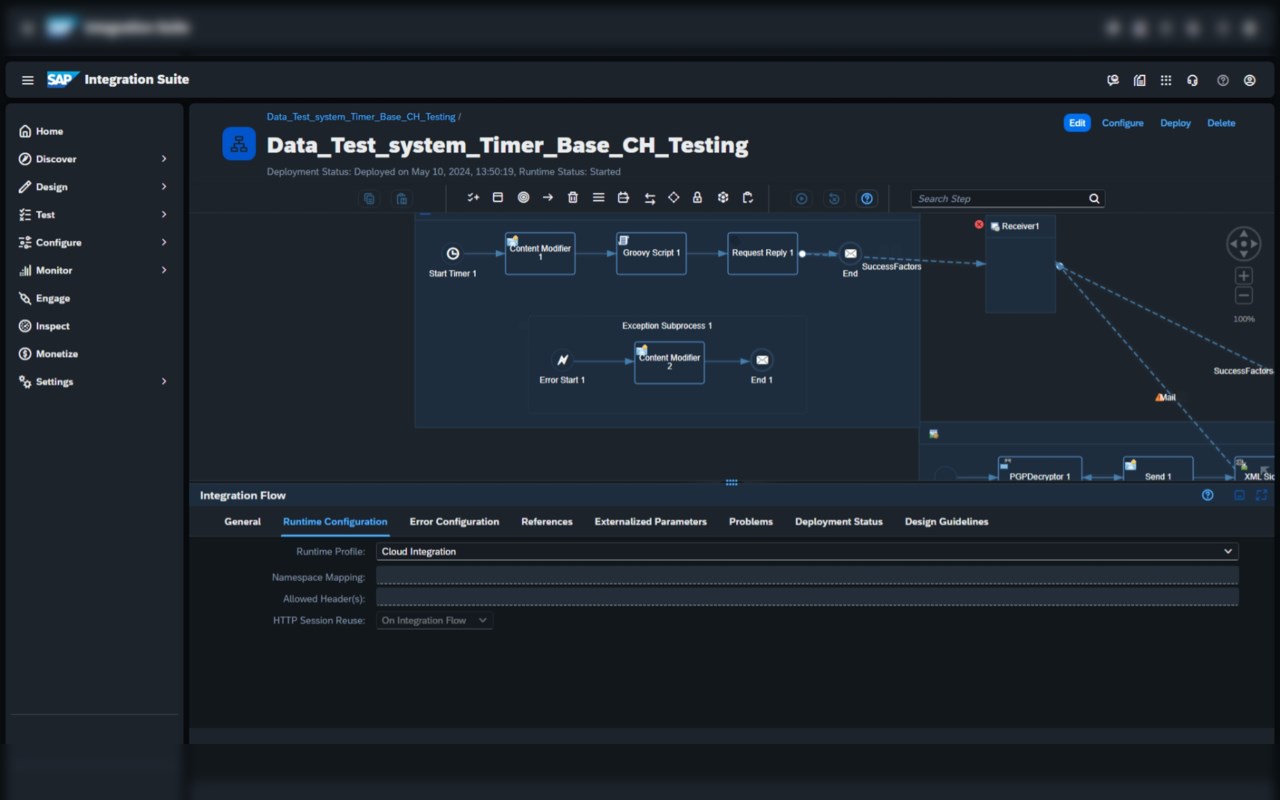Click the SAP logo

coord(63,80)
